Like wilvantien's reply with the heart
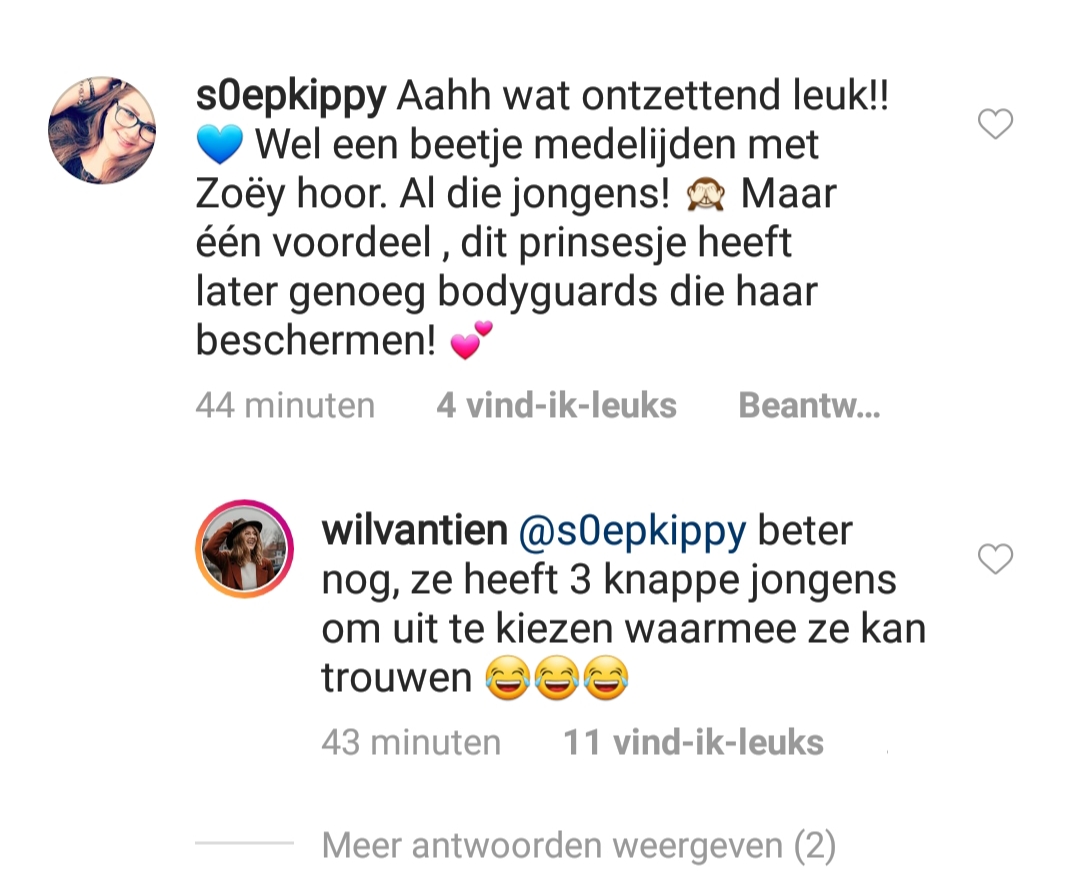 click(995, 558)
